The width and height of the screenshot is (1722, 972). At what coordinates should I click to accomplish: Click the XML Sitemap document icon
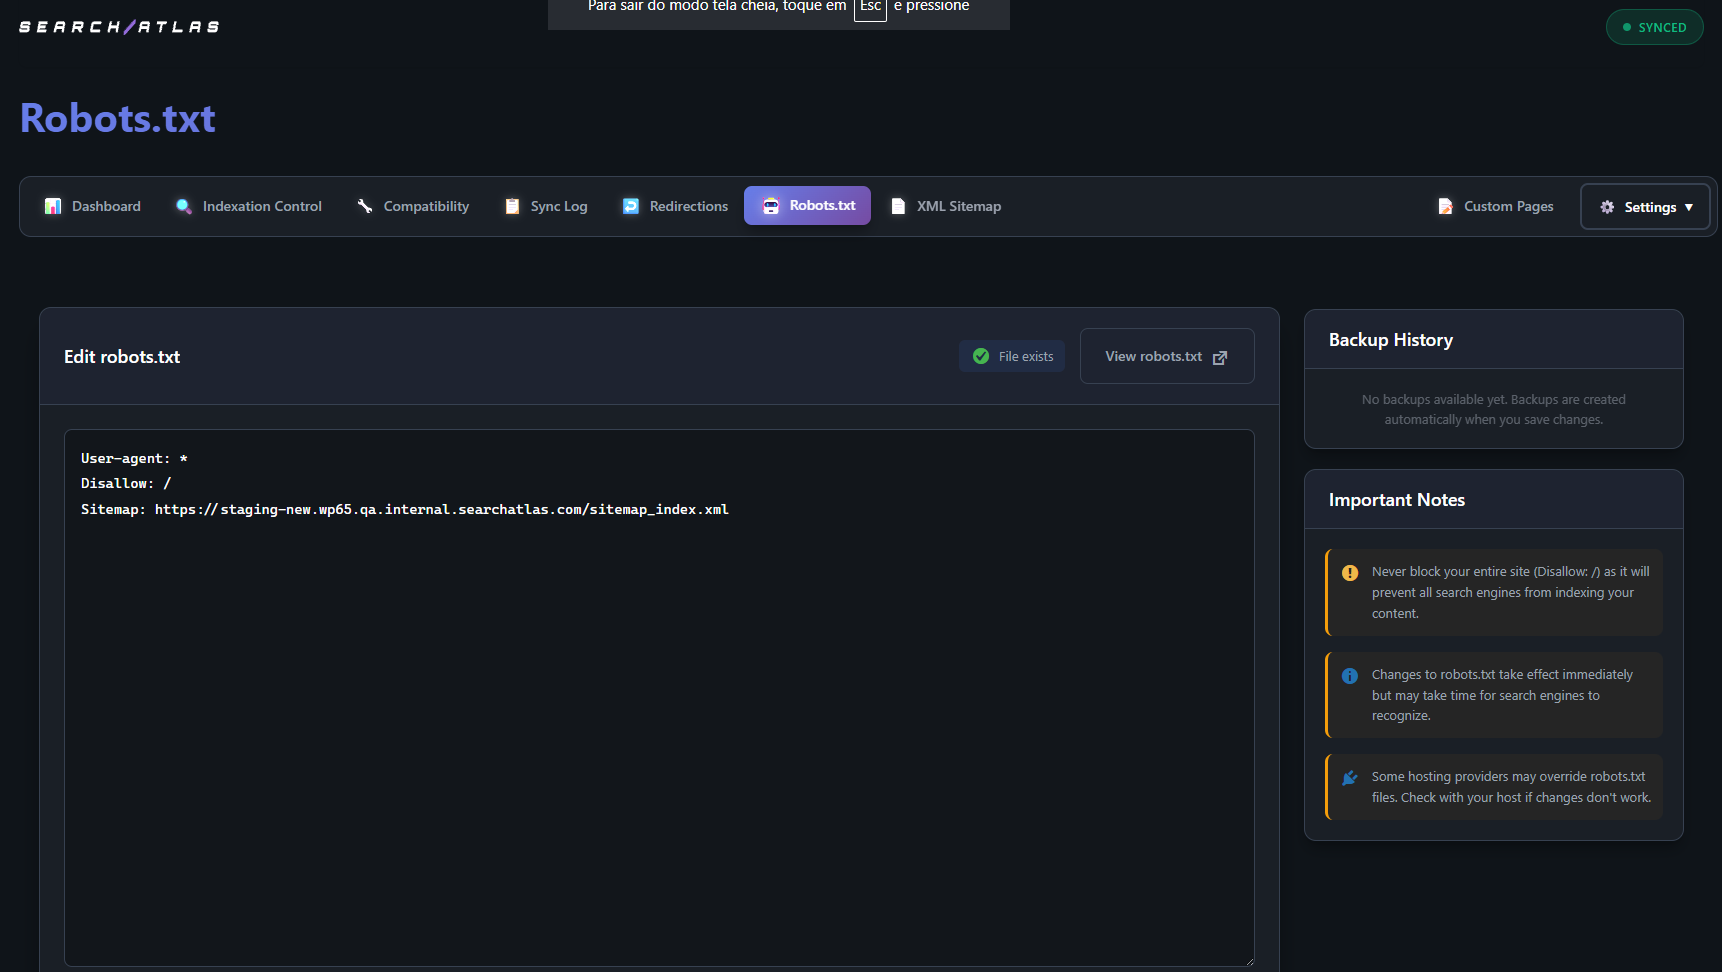(898, 206)
